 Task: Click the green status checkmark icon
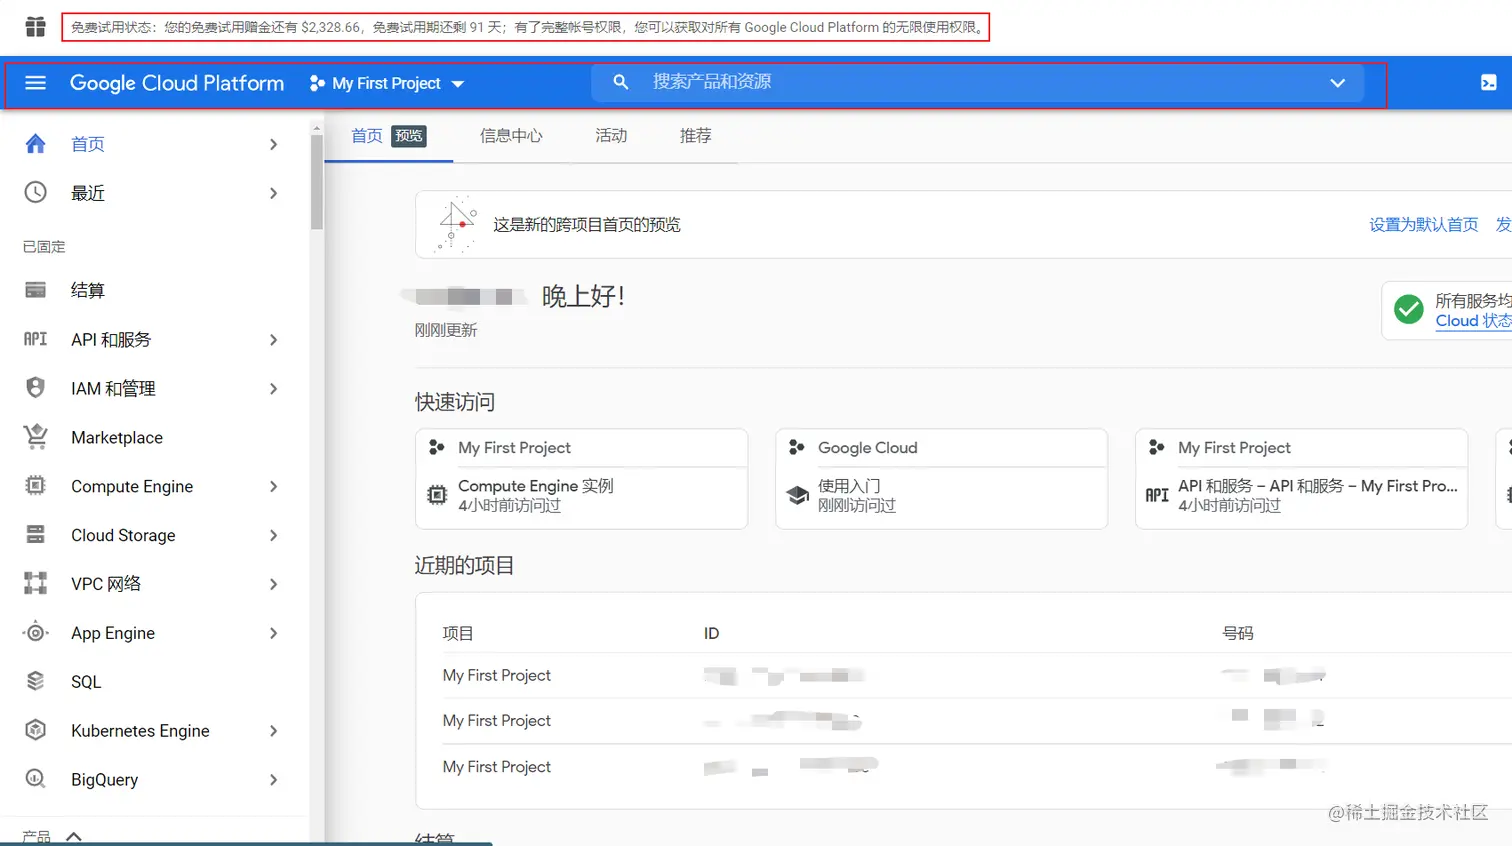click(1408, 310)
